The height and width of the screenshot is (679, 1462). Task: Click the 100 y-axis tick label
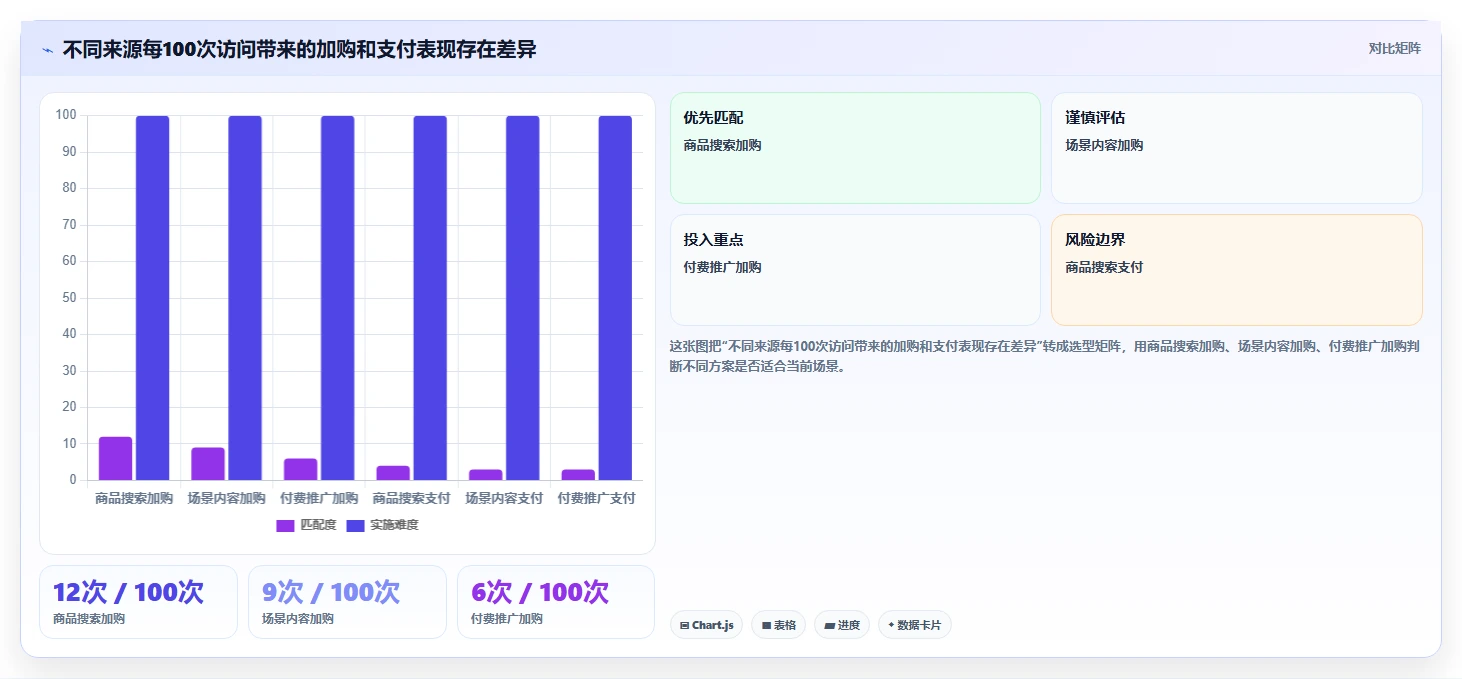point(66,115)
